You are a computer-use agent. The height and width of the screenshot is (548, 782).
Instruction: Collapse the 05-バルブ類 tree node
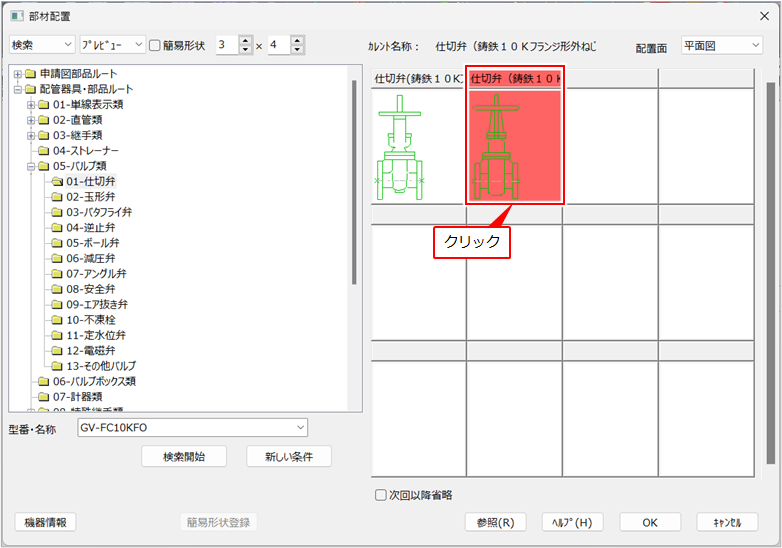click(x=31, y=166)
